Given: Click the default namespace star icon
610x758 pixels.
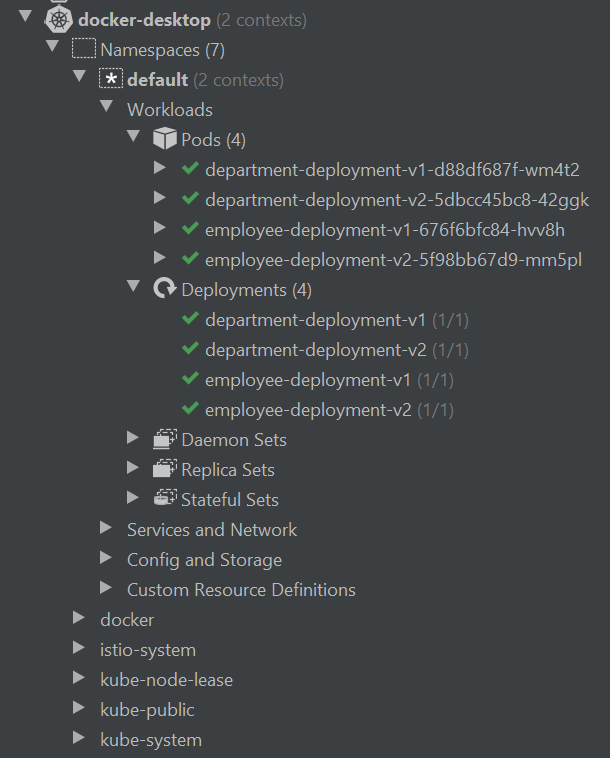Looking at the screenshot, I should tap(111, 80).
